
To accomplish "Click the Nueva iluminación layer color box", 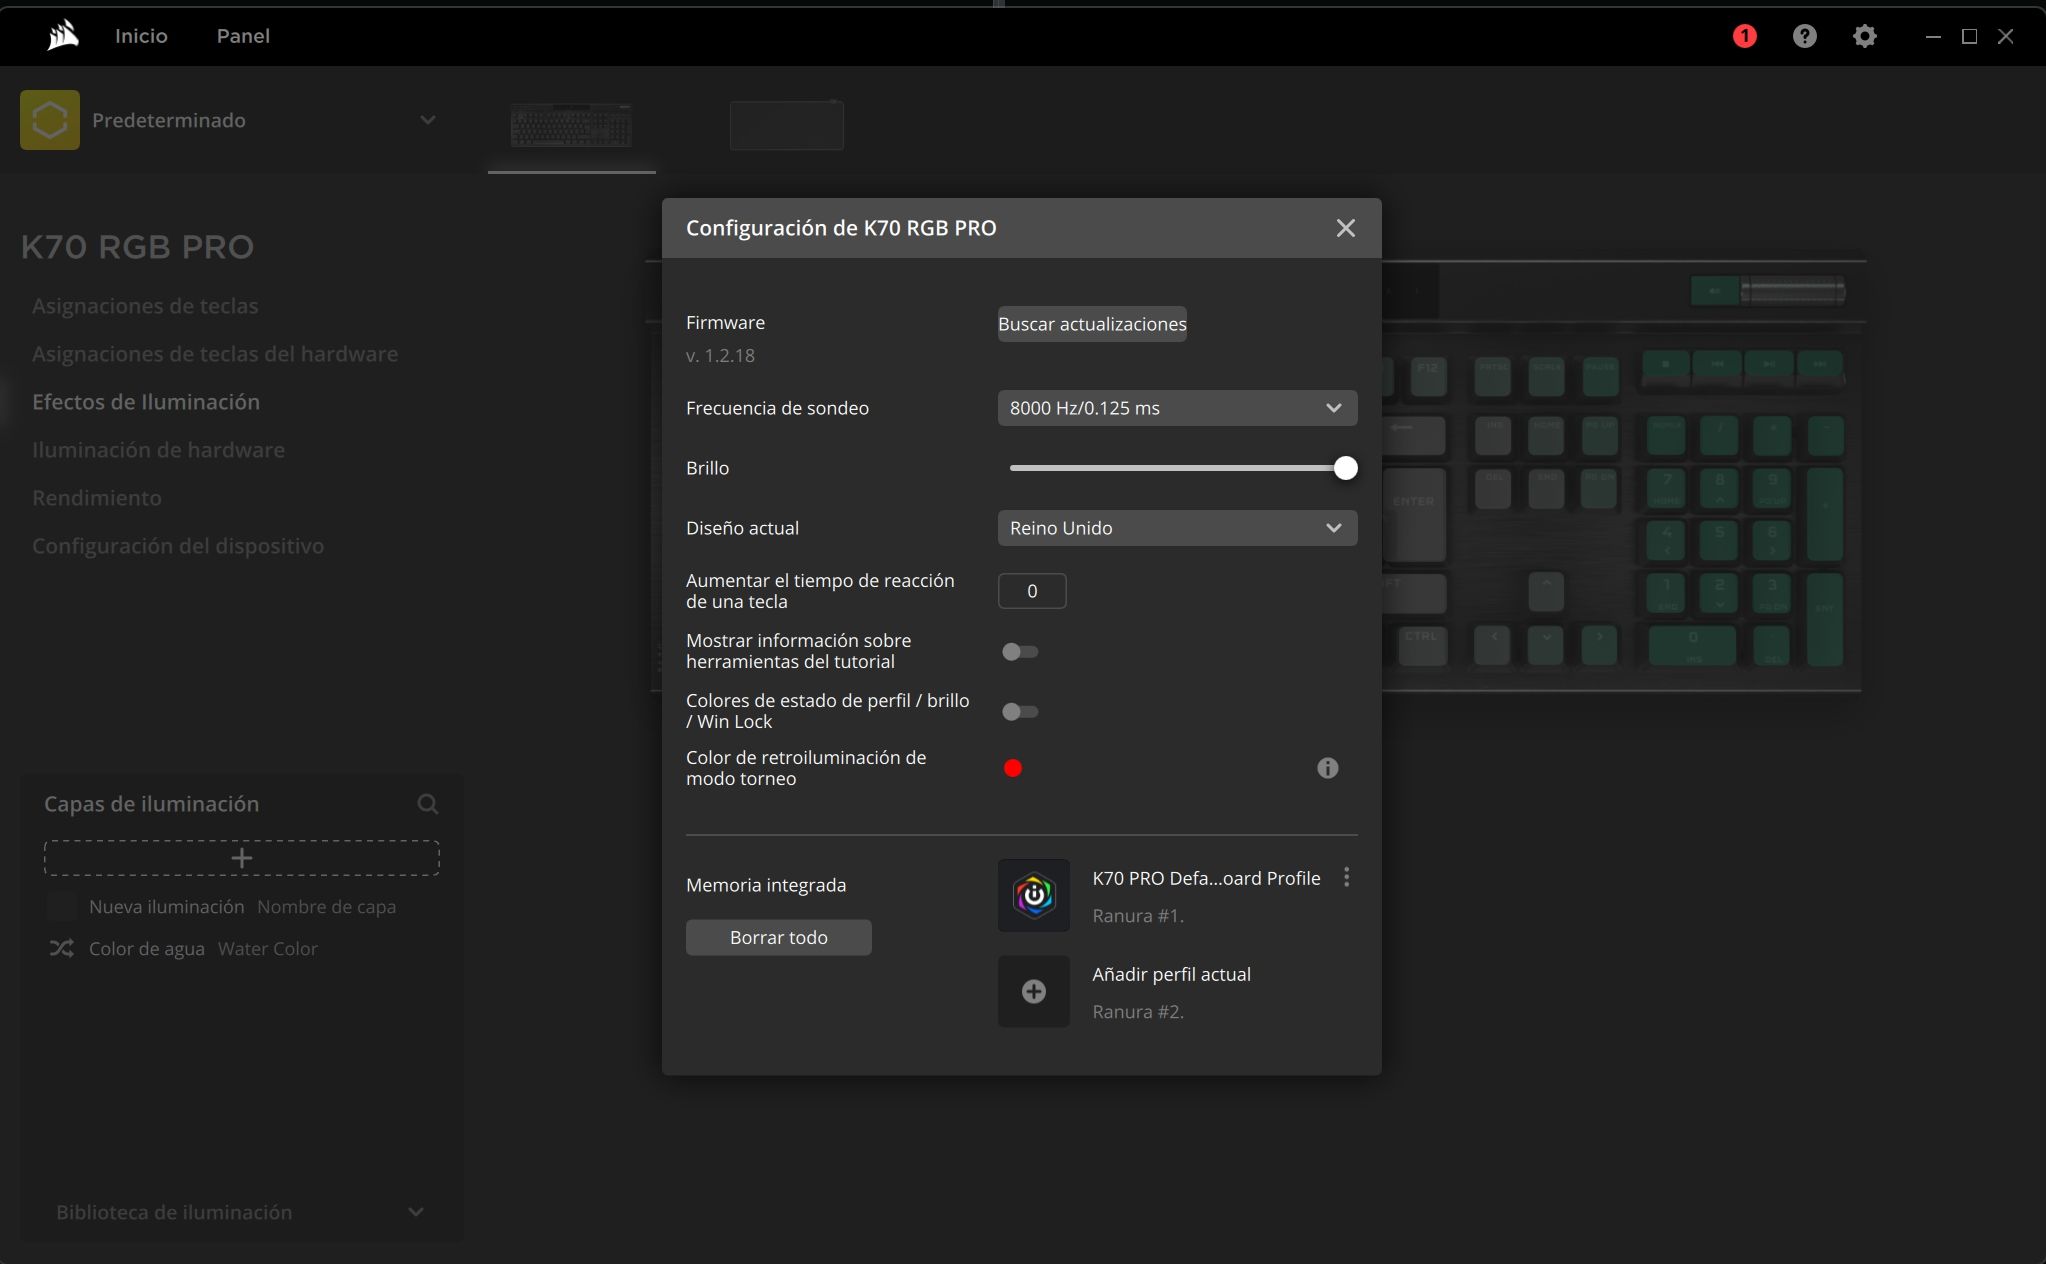I will pos(62,907).
